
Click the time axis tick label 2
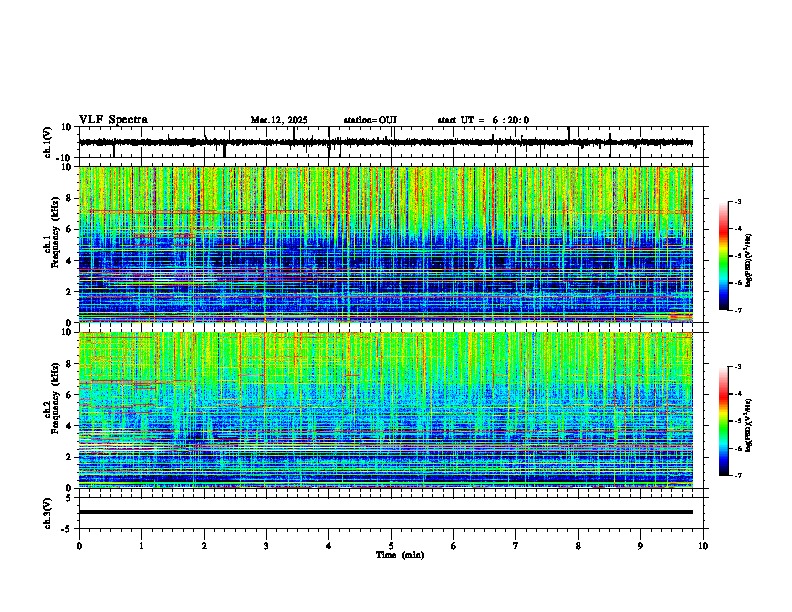(204, 546)
